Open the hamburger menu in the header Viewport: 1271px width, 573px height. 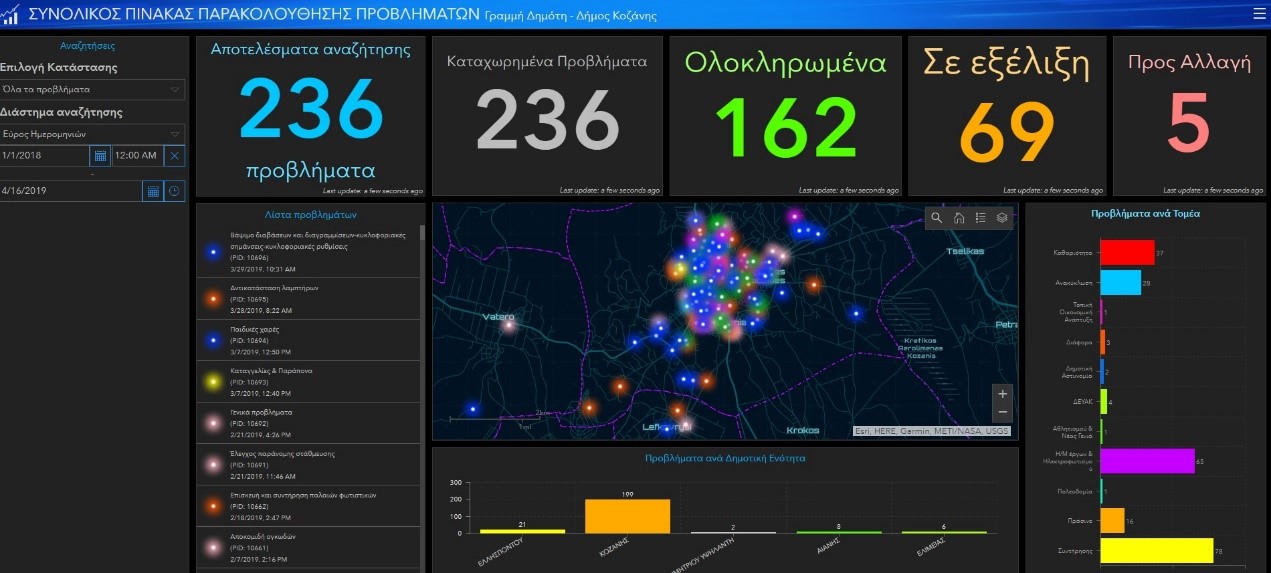point(1258,13)
